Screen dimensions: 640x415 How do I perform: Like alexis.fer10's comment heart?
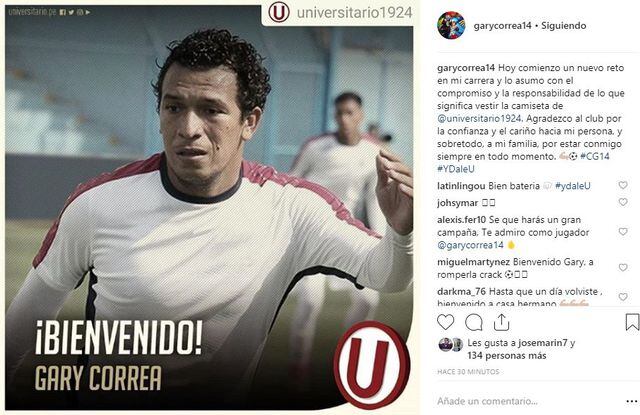(x=623, y=231)
